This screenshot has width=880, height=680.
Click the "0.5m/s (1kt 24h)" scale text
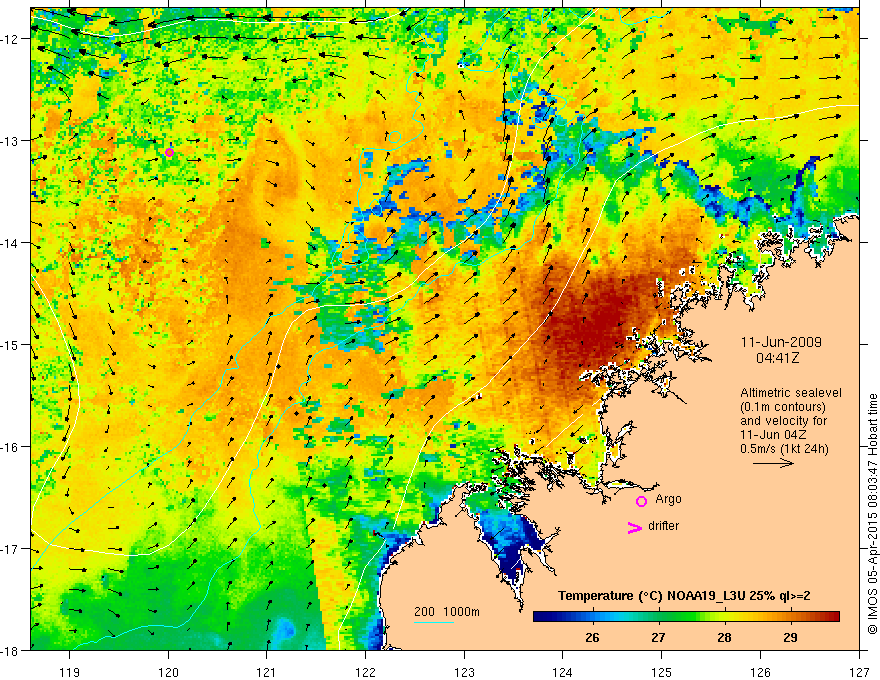(784, 449)
